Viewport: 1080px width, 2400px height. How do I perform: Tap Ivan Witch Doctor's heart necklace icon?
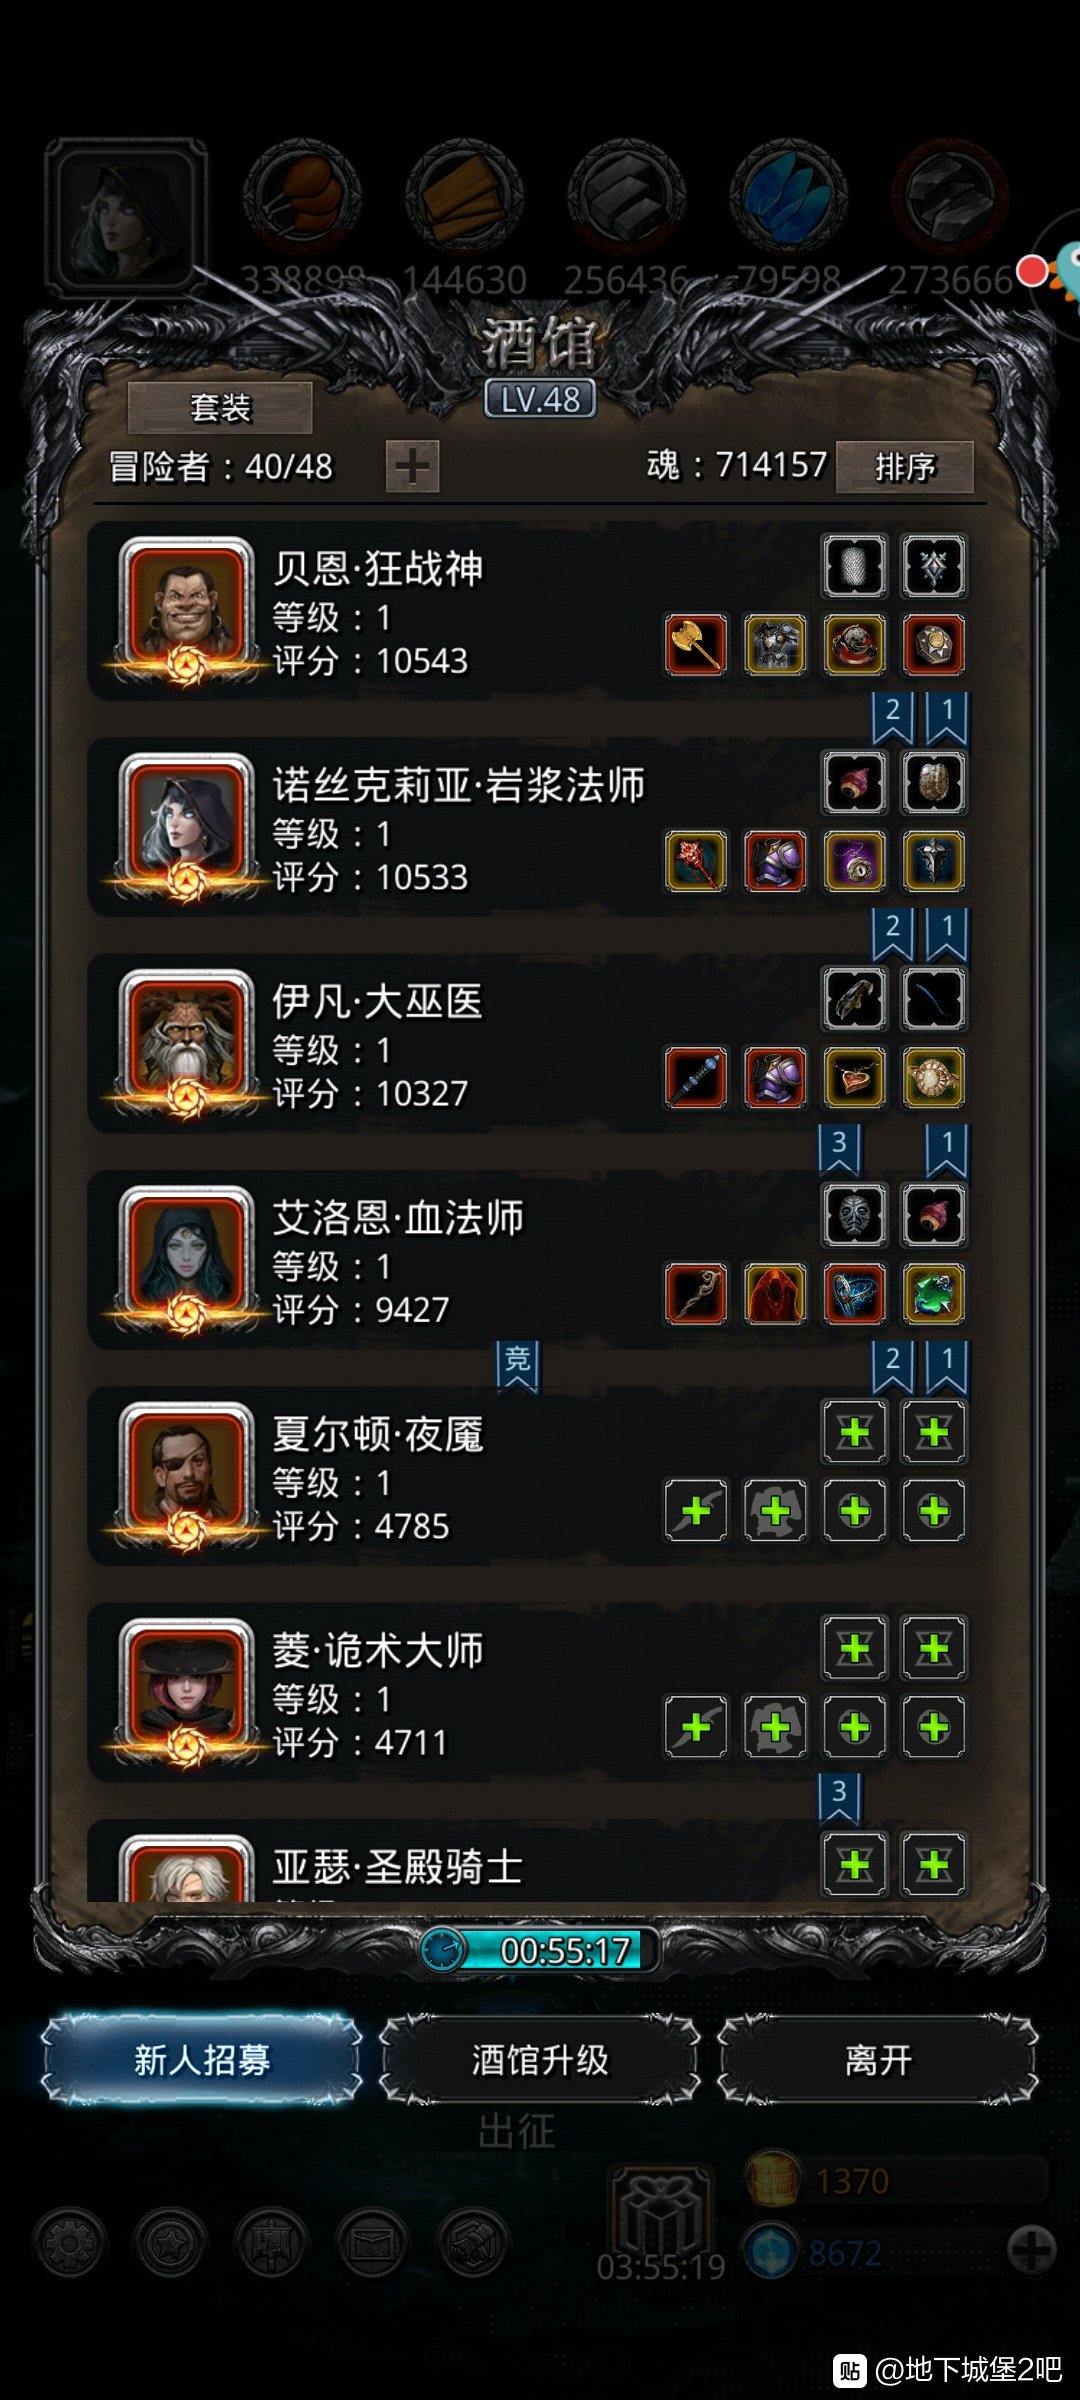854,1077
